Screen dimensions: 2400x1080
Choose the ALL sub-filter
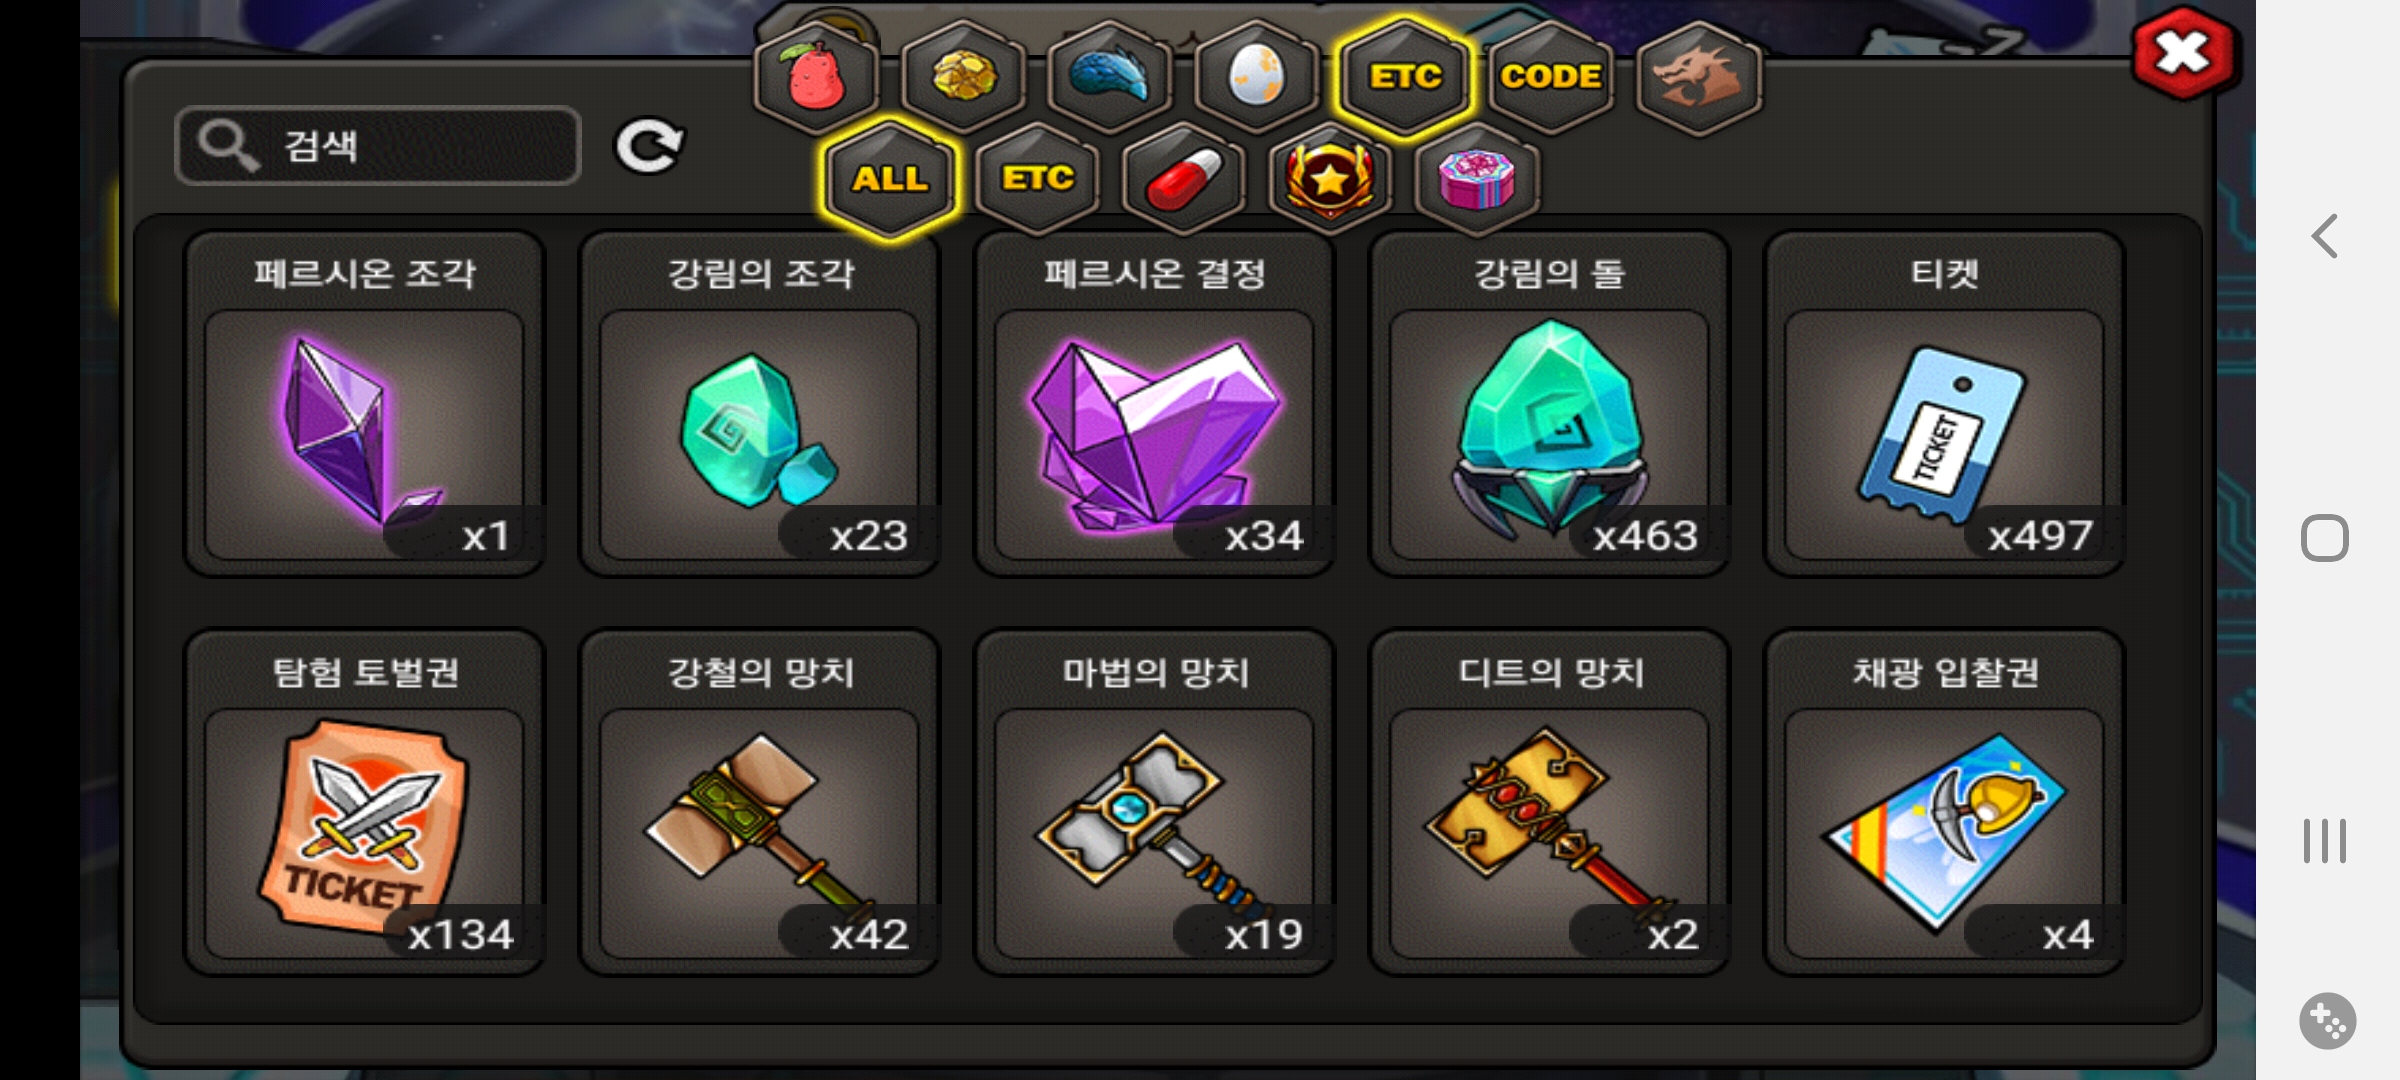[x=890, y=179]
